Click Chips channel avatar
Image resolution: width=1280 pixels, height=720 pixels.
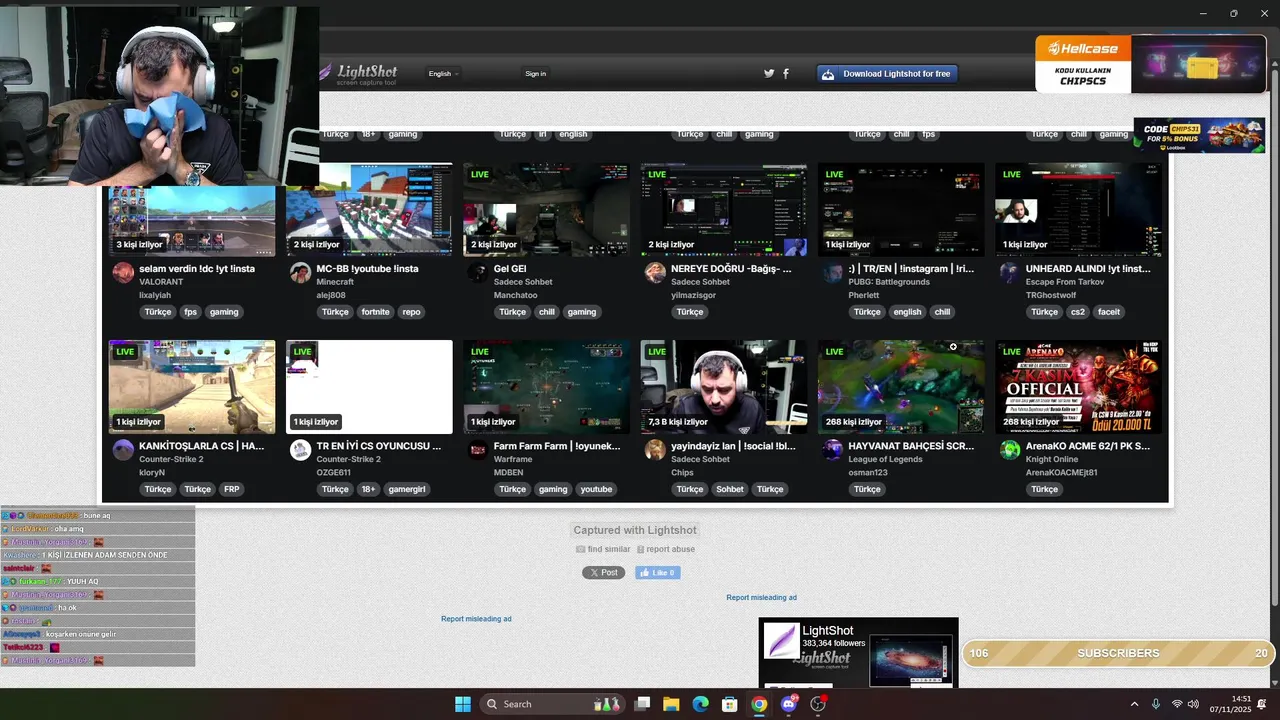coord(655,450)
